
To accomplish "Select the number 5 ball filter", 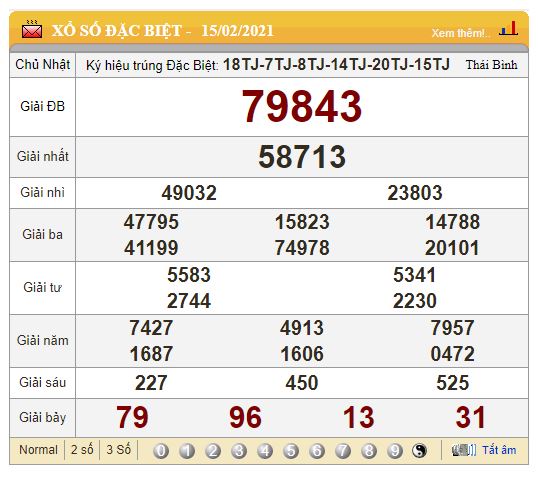I will pyautogui.click(x=291, y=451).
